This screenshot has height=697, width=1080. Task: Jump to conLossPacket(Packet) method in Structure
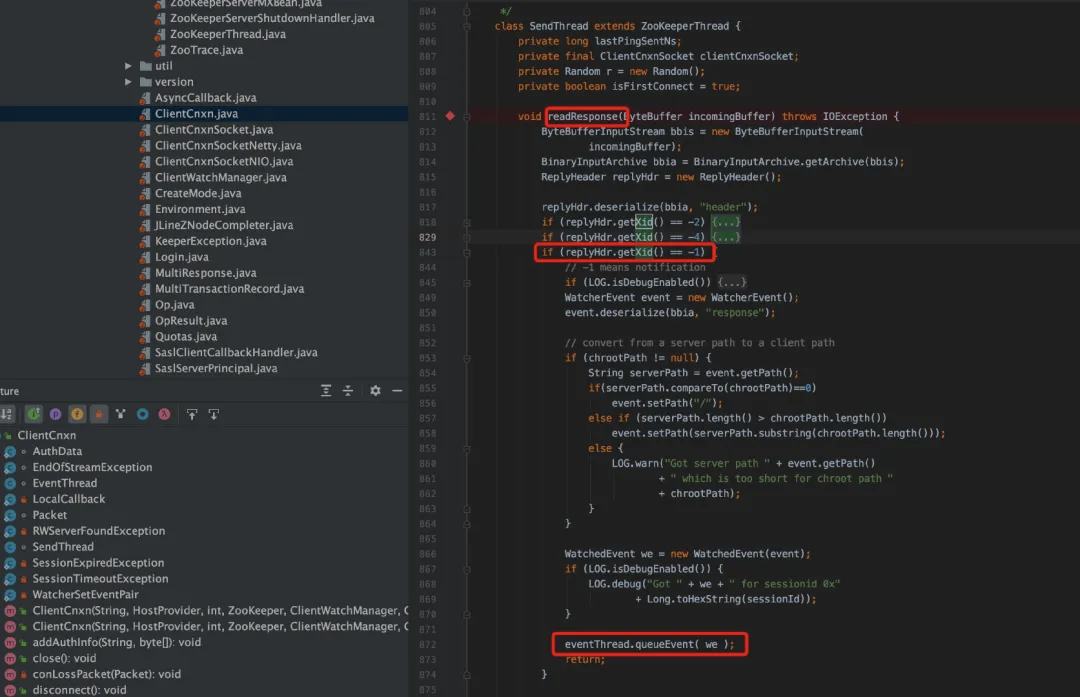pyautogui.click(x=106, y=674)
